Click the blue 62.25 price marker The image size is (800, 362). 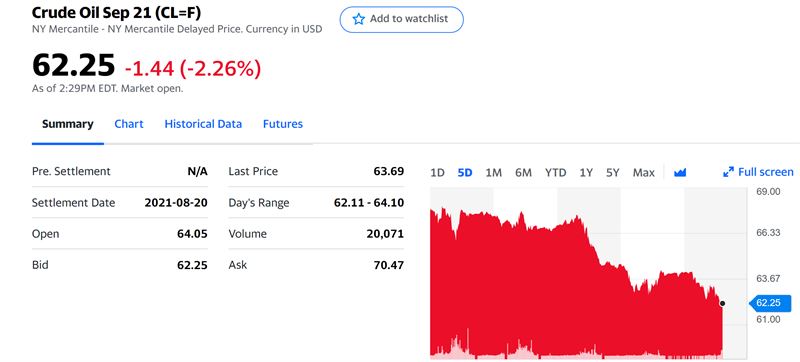[767, 303]
